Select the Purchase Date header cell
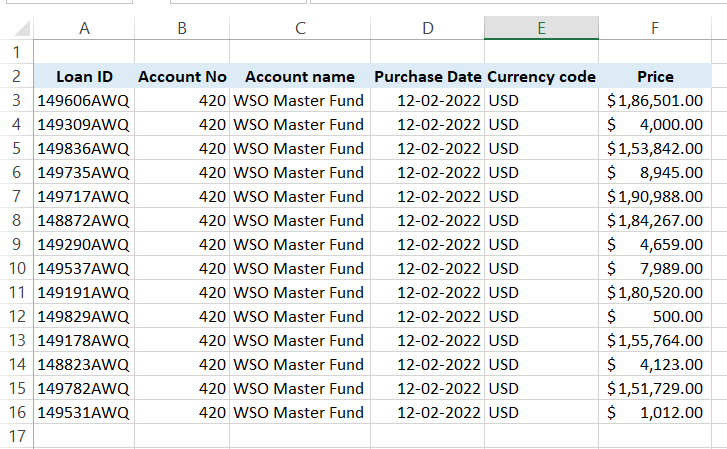 427,76
